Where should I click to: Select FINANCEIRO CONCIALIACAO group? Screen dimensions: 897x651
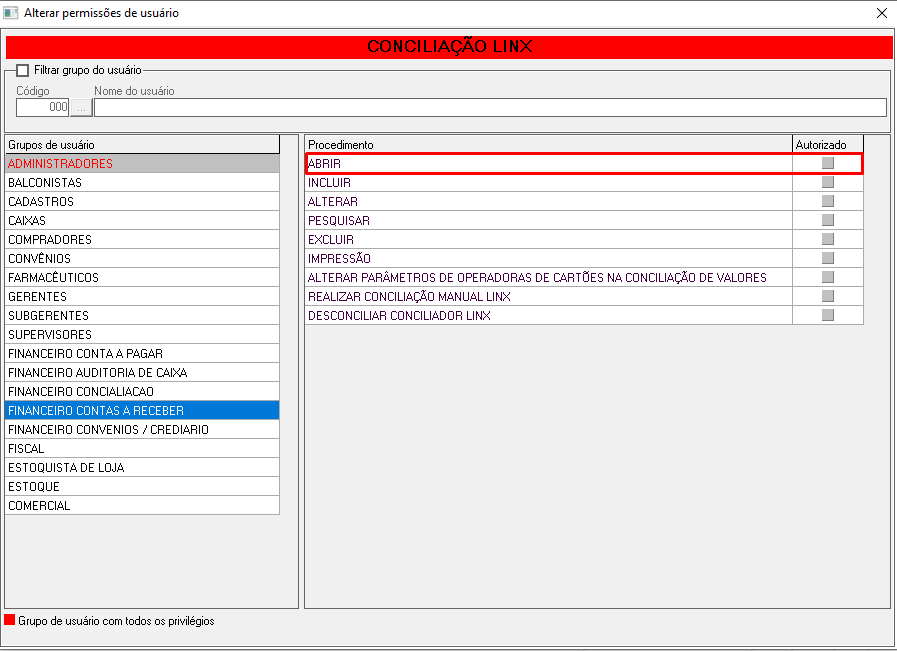[142, 391]
